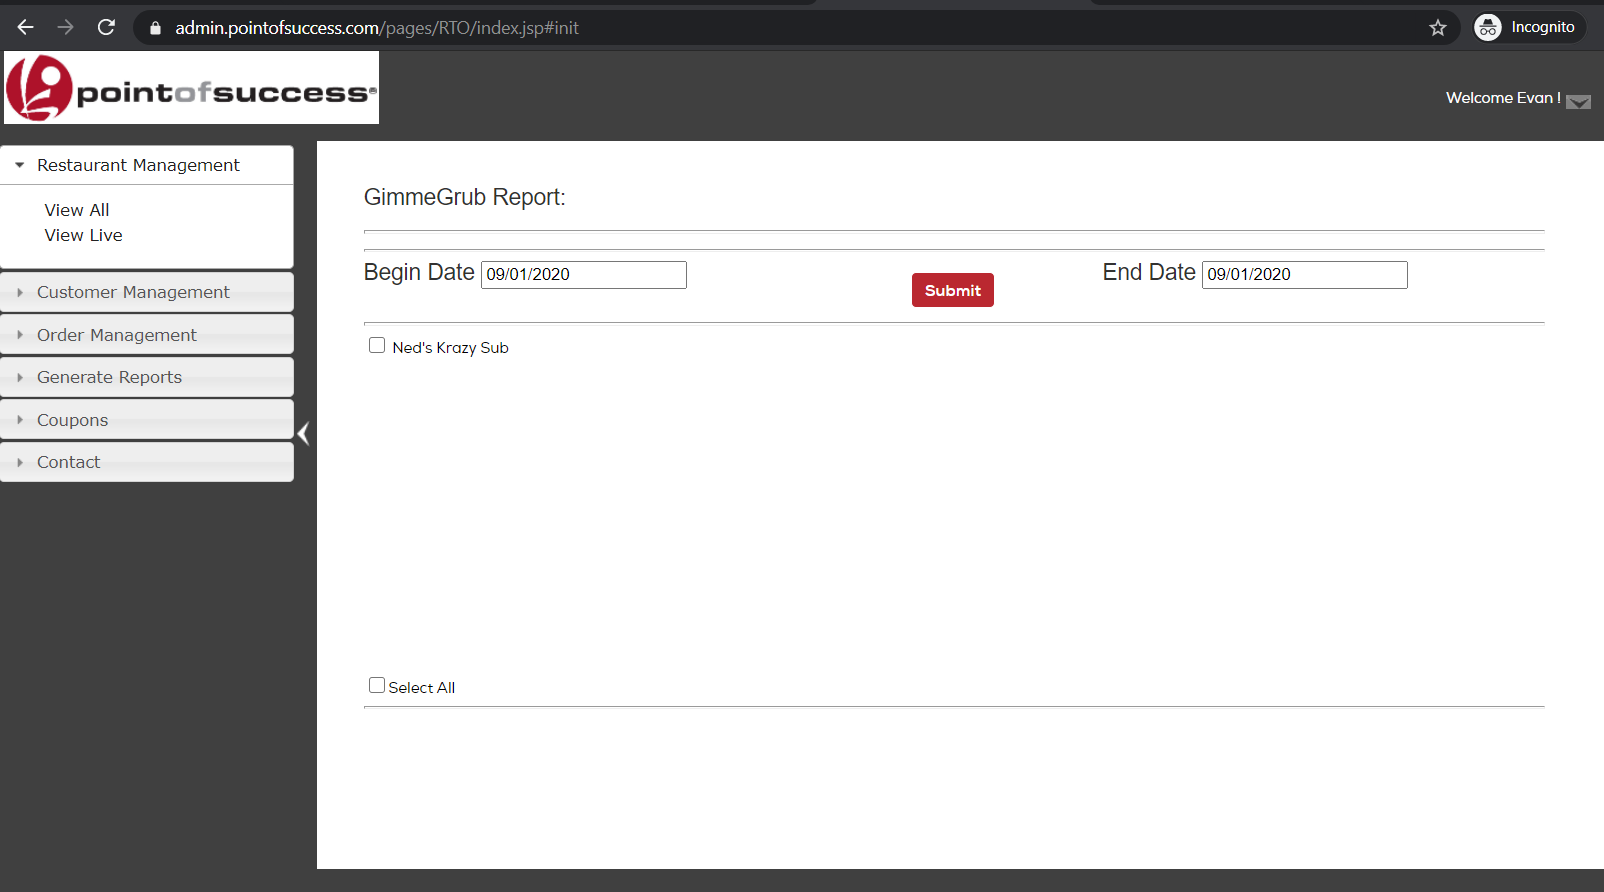This screenshot has height=892, width=1604.
Task: Expand the Order Management section
Action: 147,335
